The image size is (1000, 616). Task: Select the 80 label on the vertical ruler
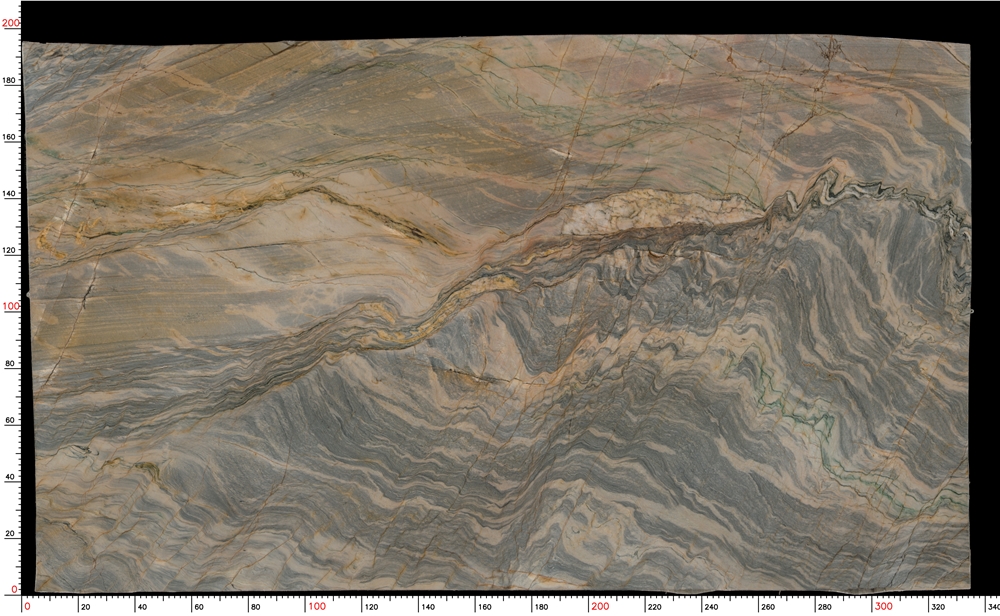pyautogui.click(x=10, y=364)
